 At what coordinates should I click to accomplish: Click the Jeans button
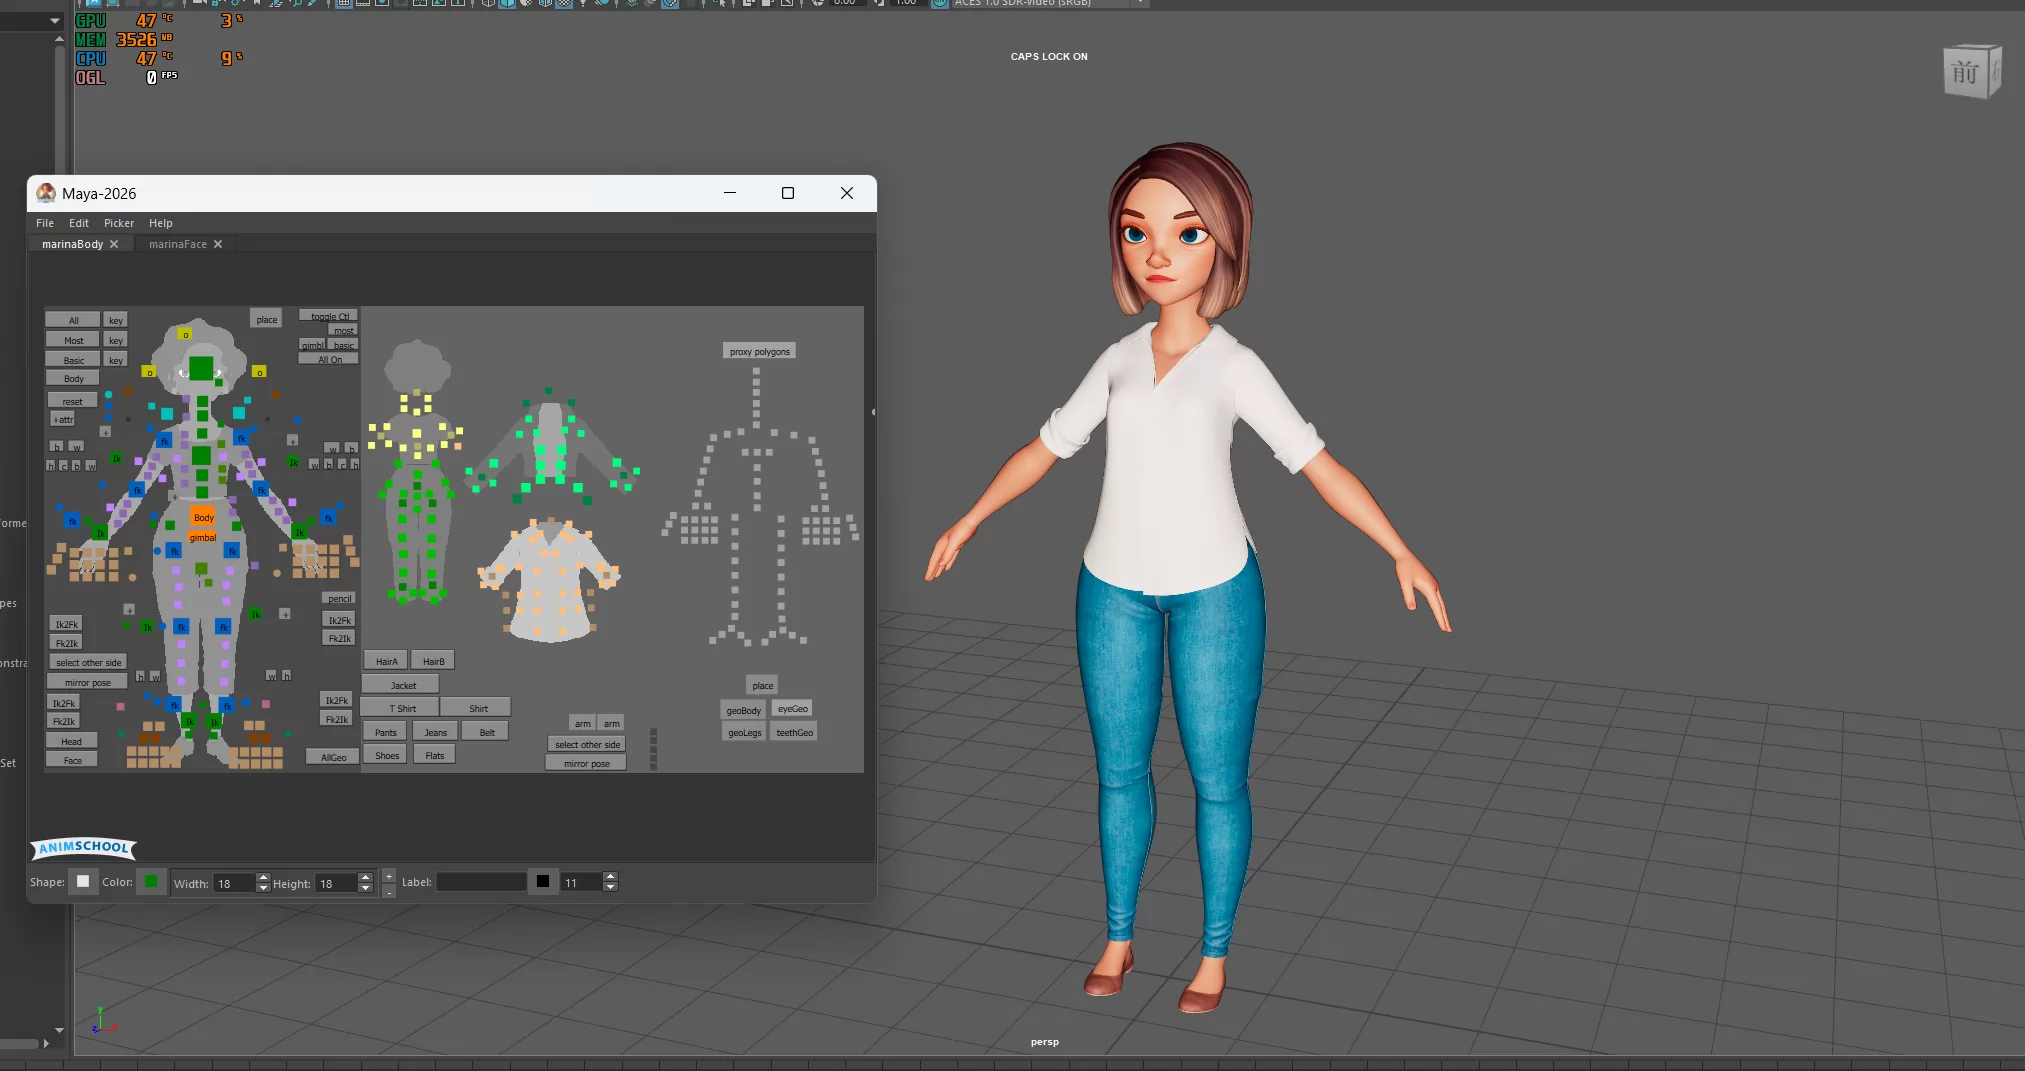pyautogui.click(x=435, y=732)
